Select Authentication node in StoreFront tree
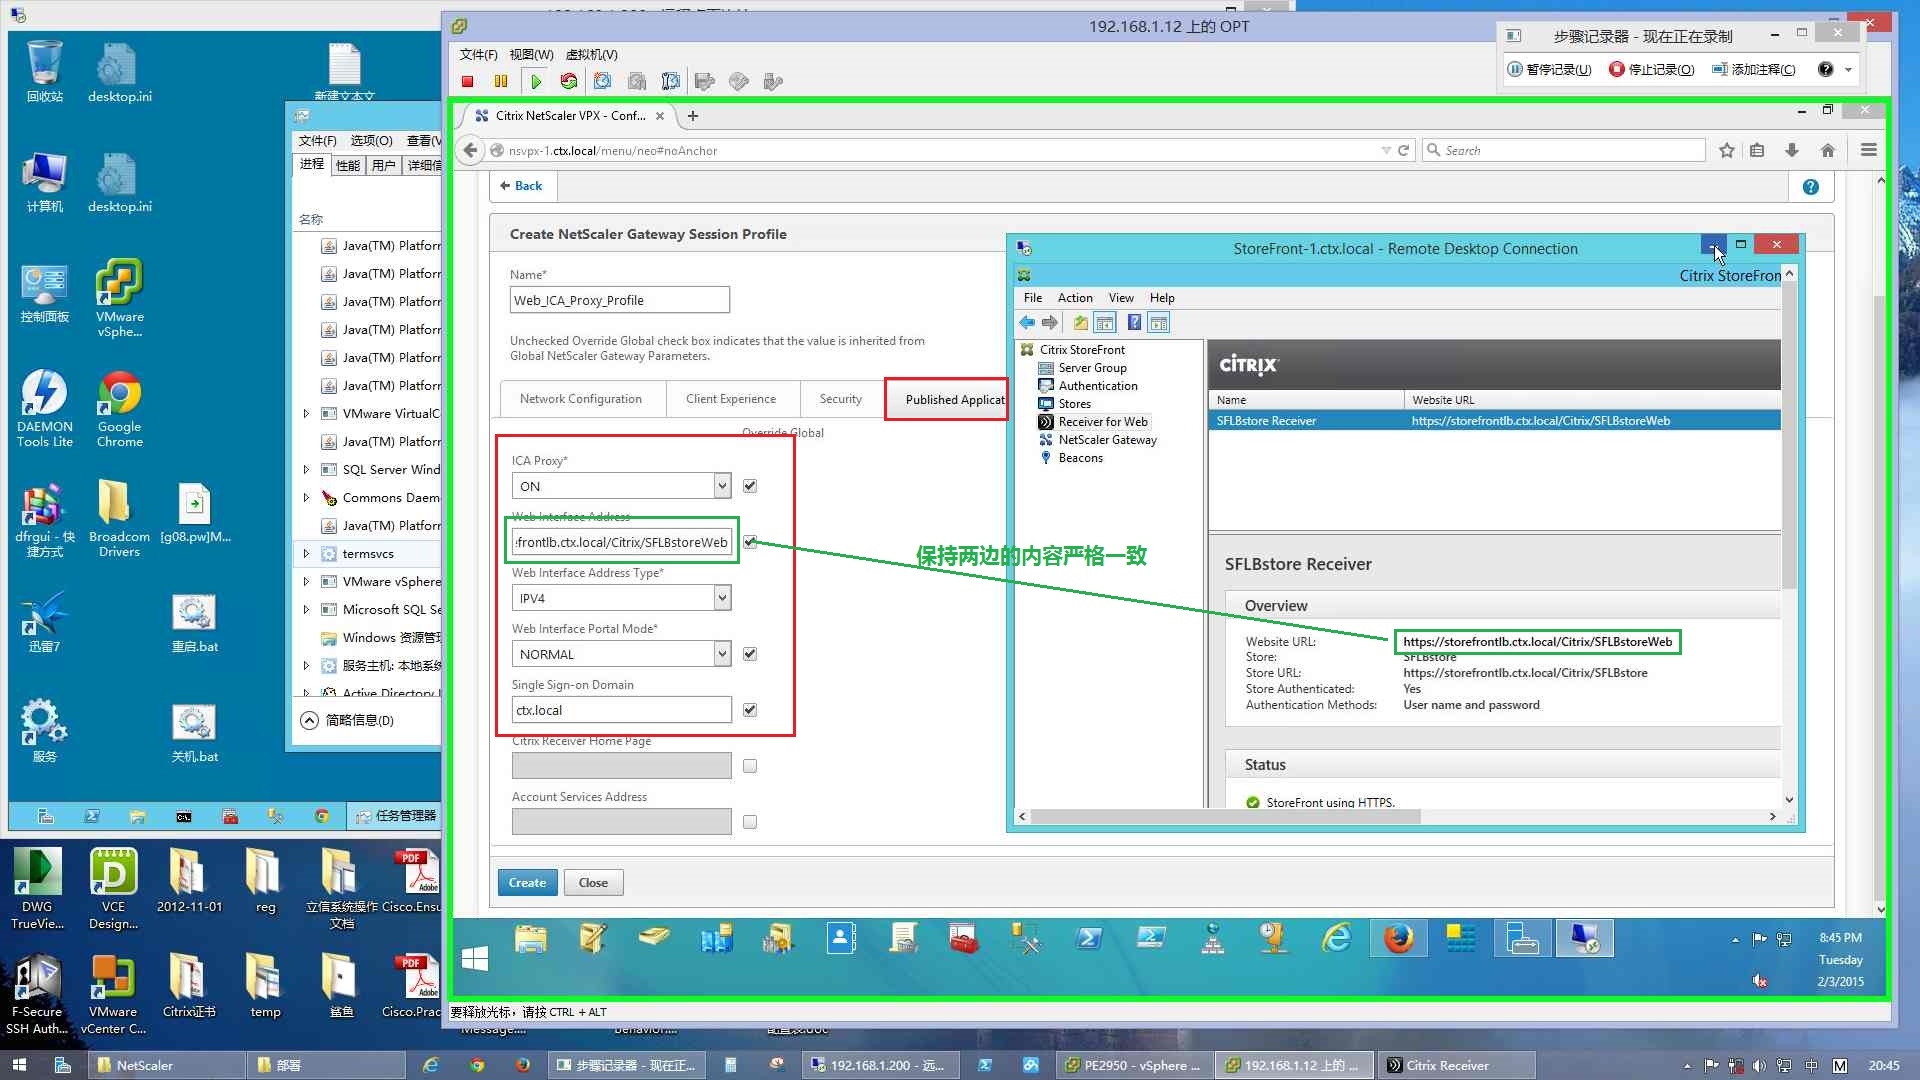This screenshot has height=1080, width=1920. [x=1098, y=386]
